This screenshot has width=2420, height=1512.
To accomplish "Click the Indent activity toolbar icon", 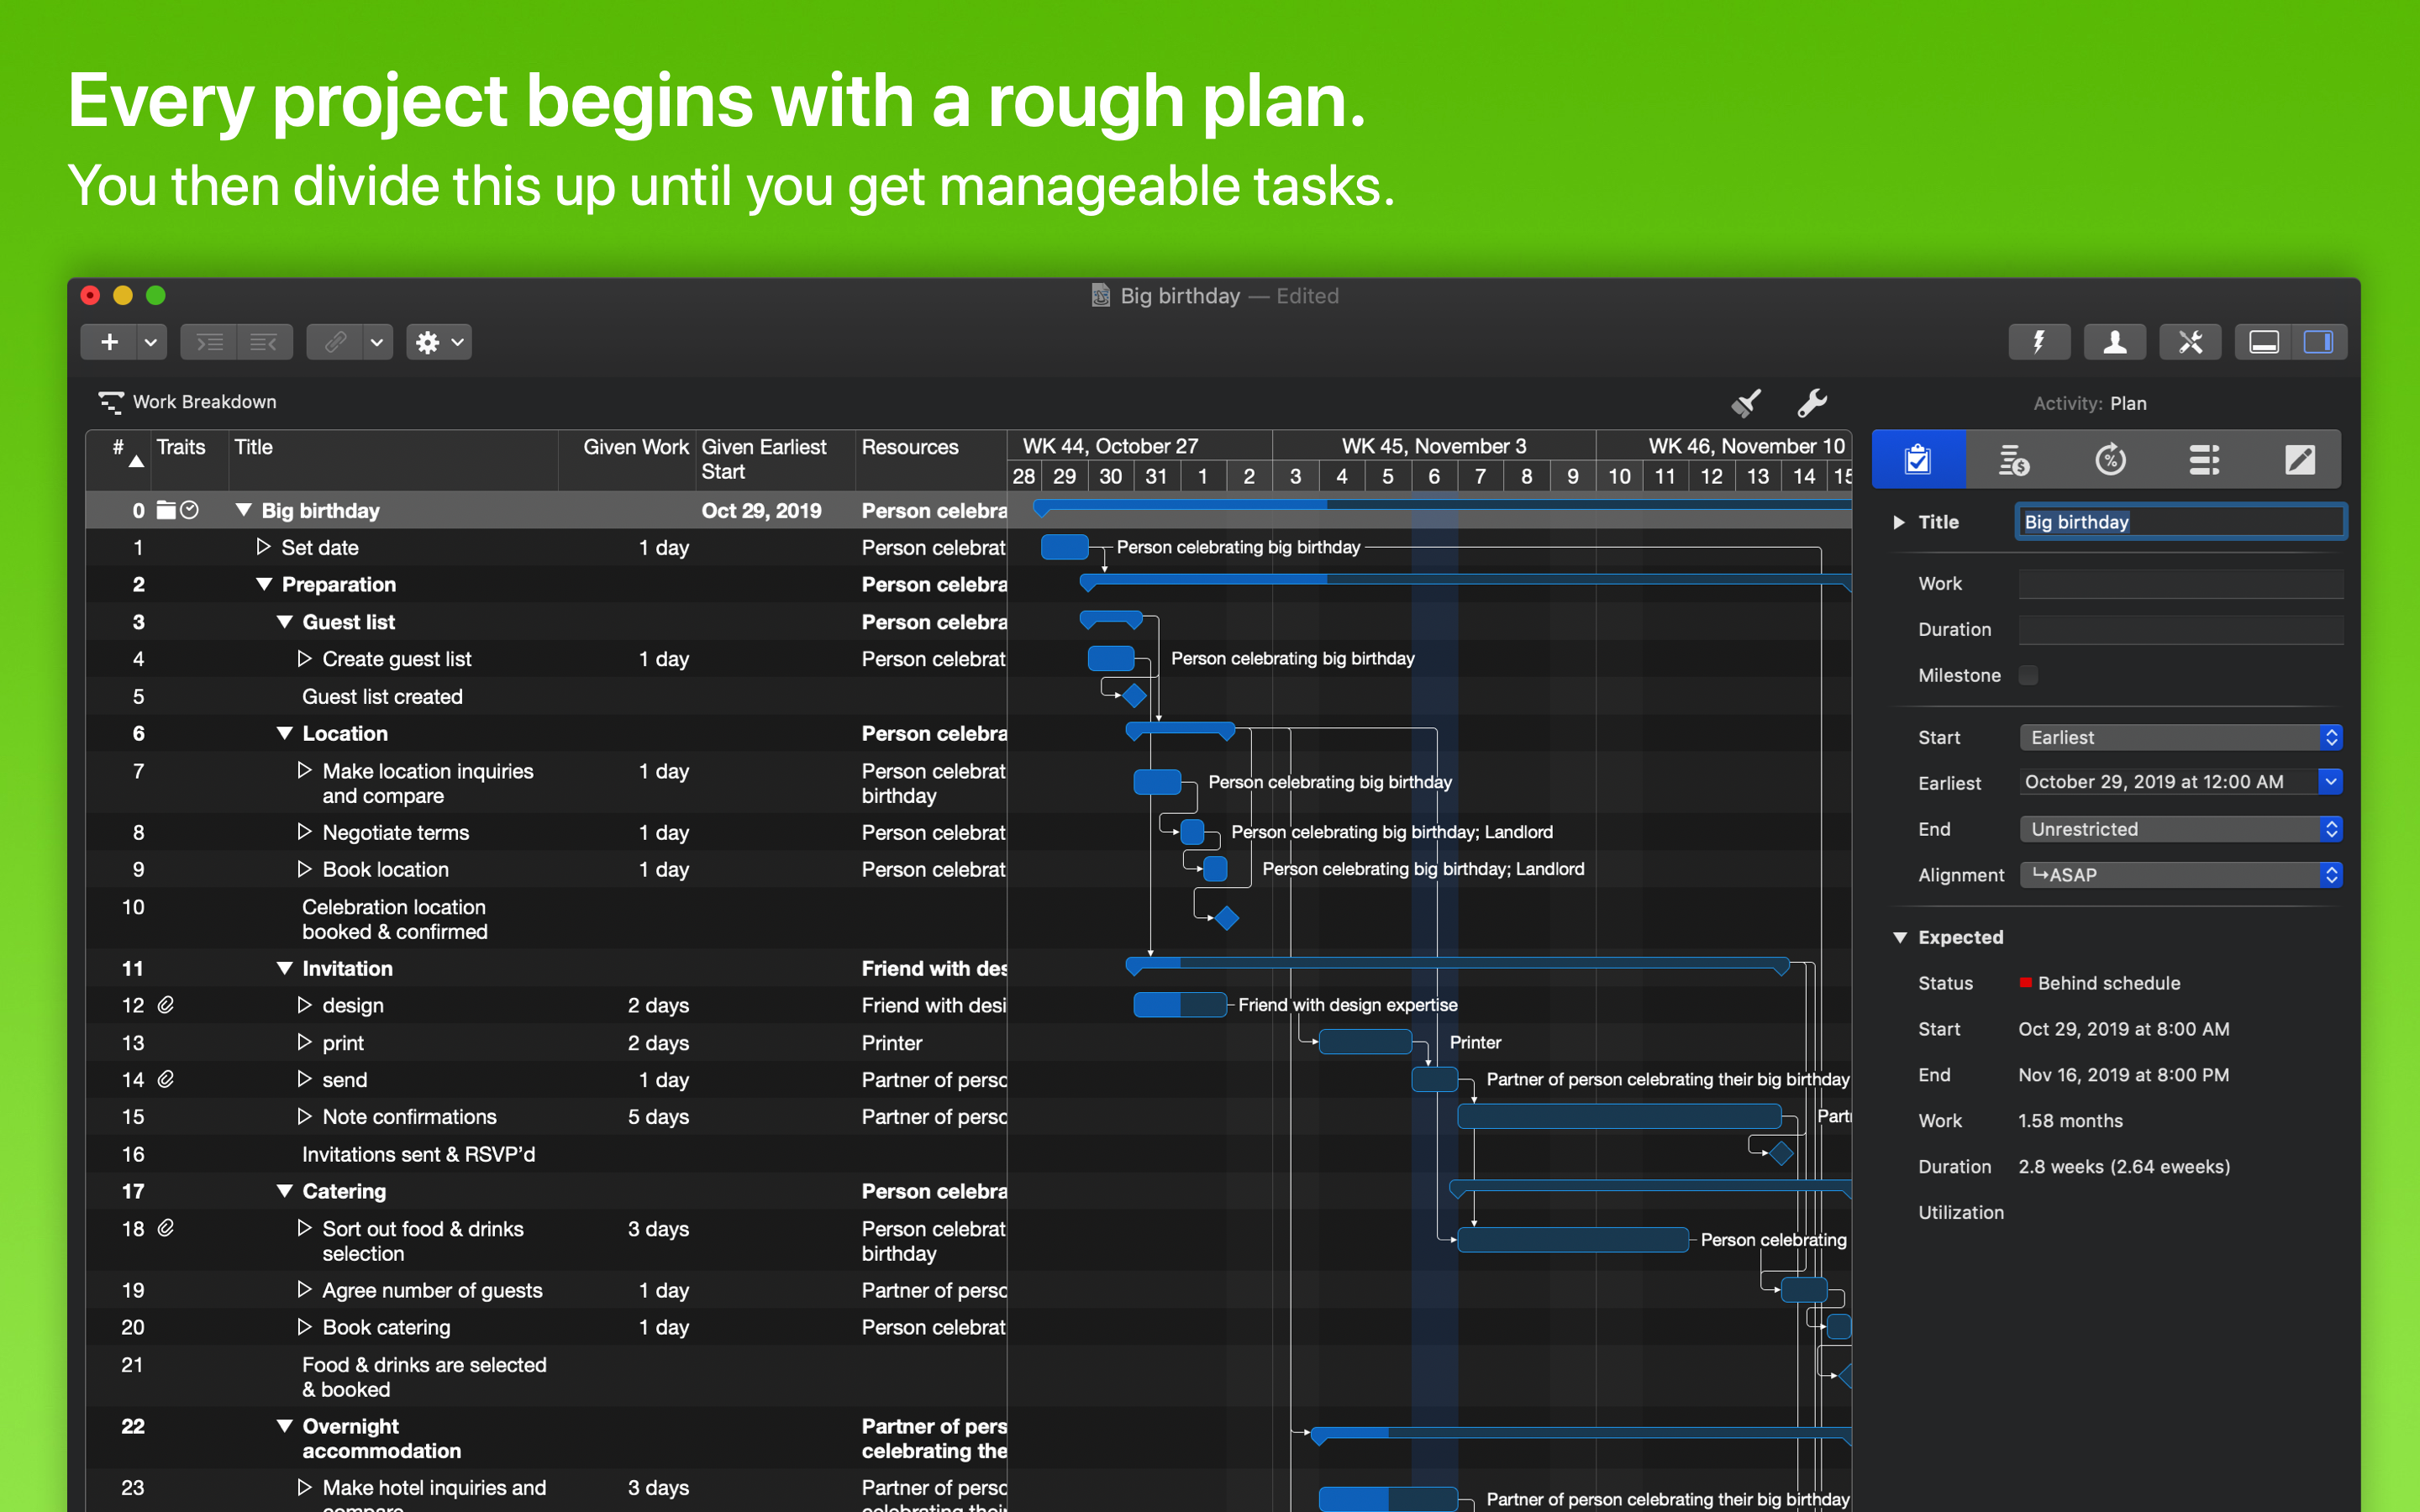I will 209,342.
